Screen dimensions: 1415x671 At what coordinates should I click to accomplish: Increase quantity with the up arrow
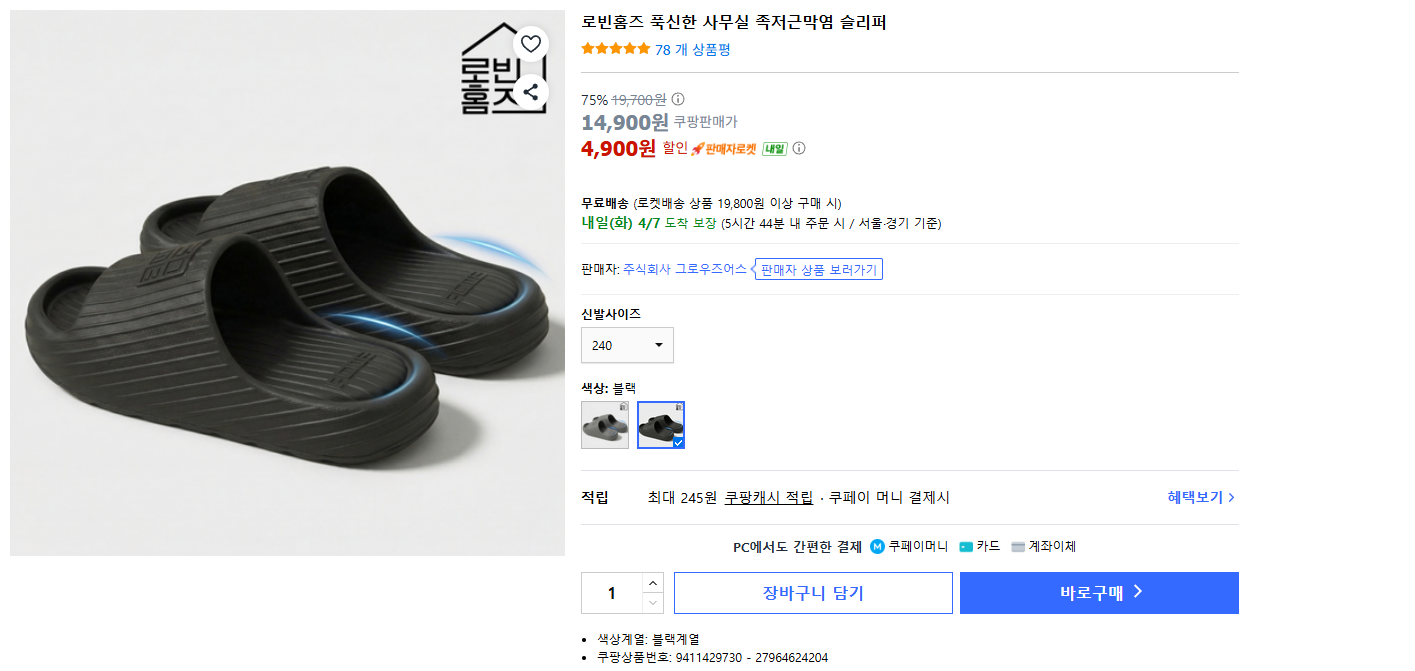pyautogui.click(x=653, y=583)
